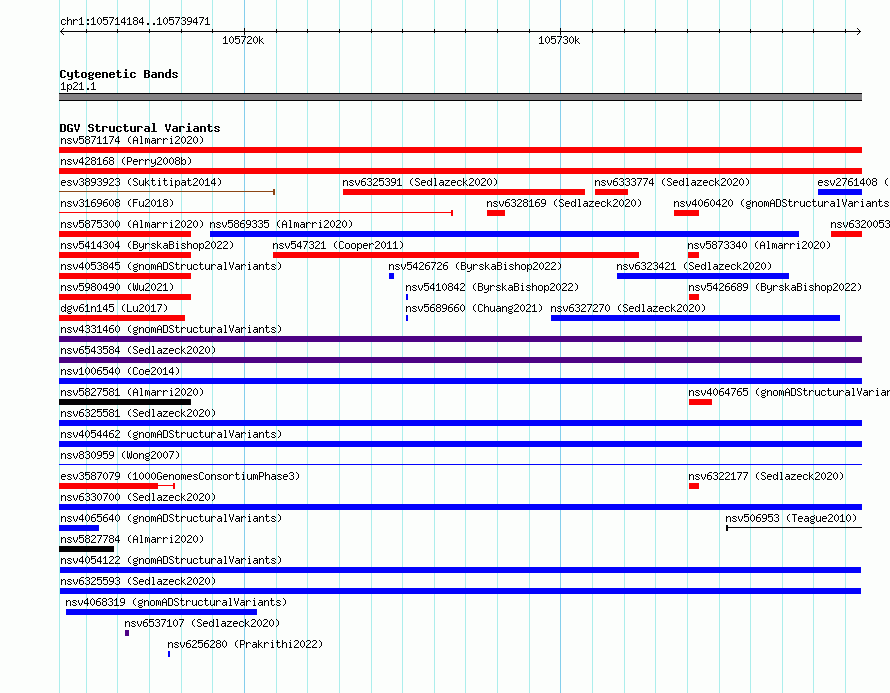This screenshot has height=693, width=890.
Task: Select nsv6328169 (Sedlazeck2020) label
Action: 564,203
